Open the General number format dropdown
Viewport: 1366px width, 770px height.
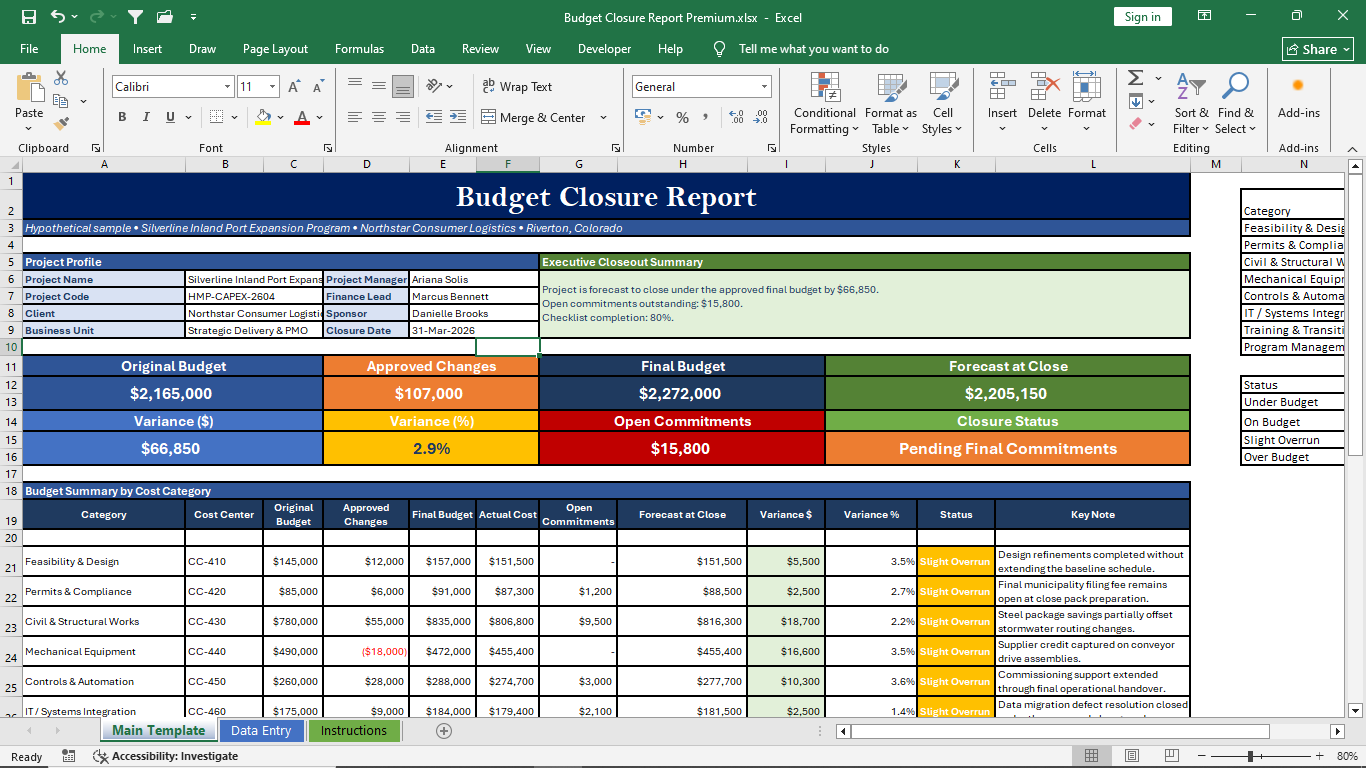[x=764, y=87]
